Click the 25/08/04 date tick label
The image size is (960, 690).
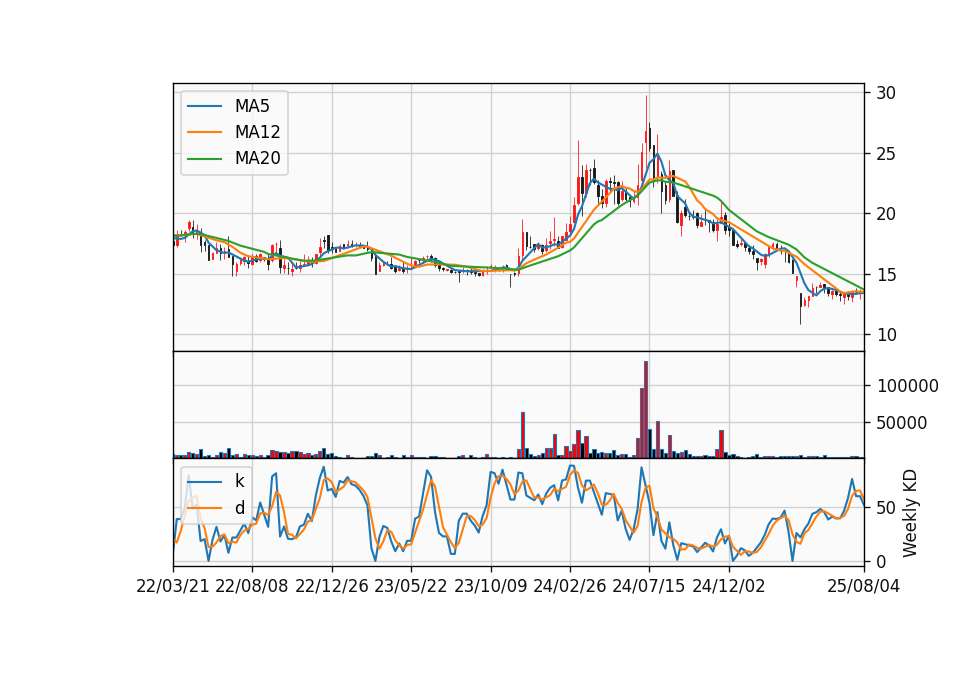pyautogui.click(x=864, y=586)
